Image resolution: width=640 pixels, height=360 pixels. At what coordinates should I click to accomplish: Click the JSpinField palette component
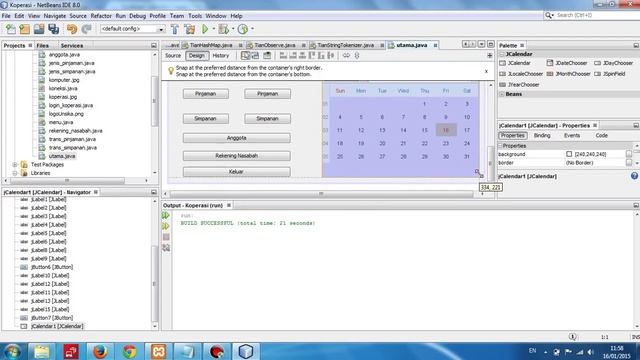pos(610,74)
